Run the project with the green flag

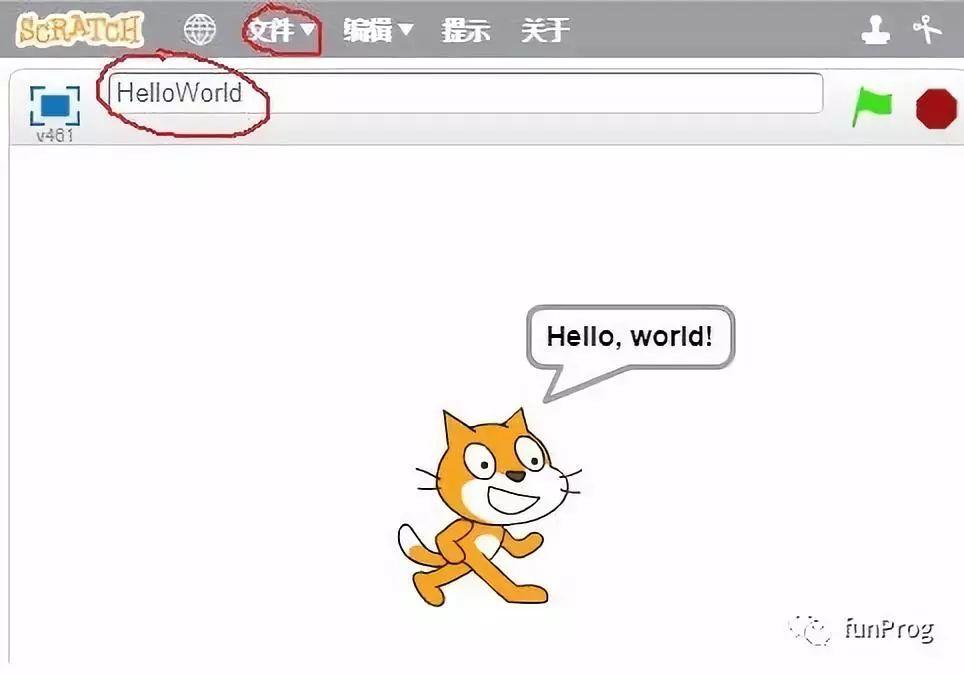pyautogui.click(x=872, y=107)
